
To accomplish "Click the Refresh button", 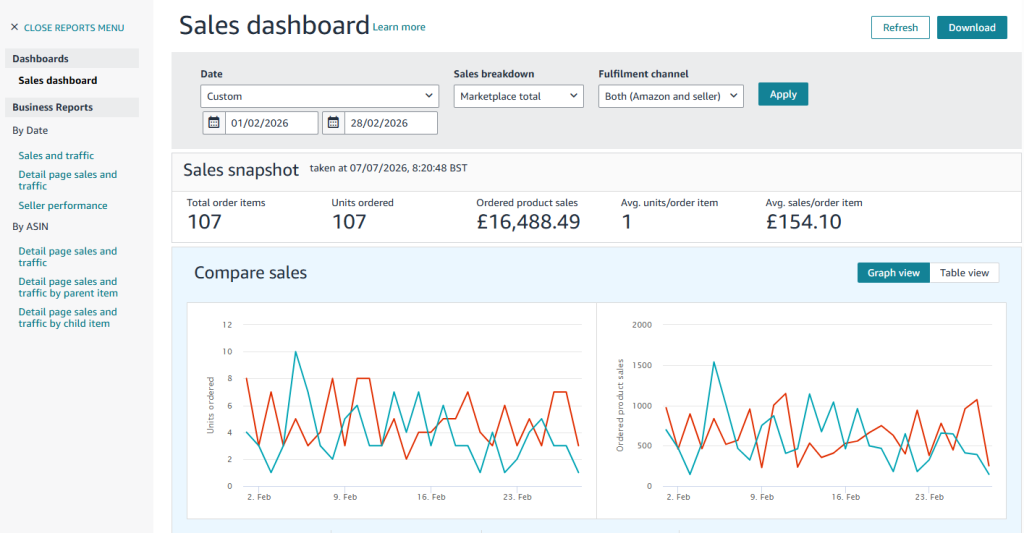I will [900, 27].
